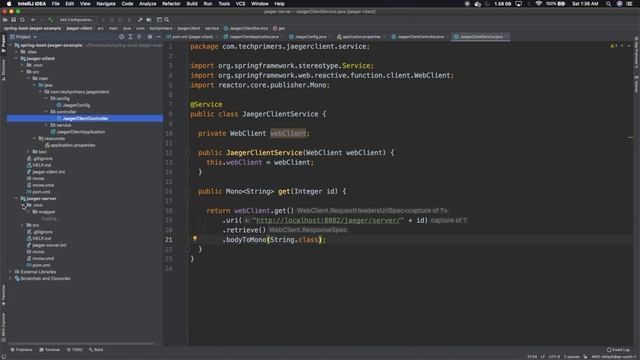Viewport: 640px width, 360px height.
Task: Expand the service package folder
Action: (x=46, y=125)
